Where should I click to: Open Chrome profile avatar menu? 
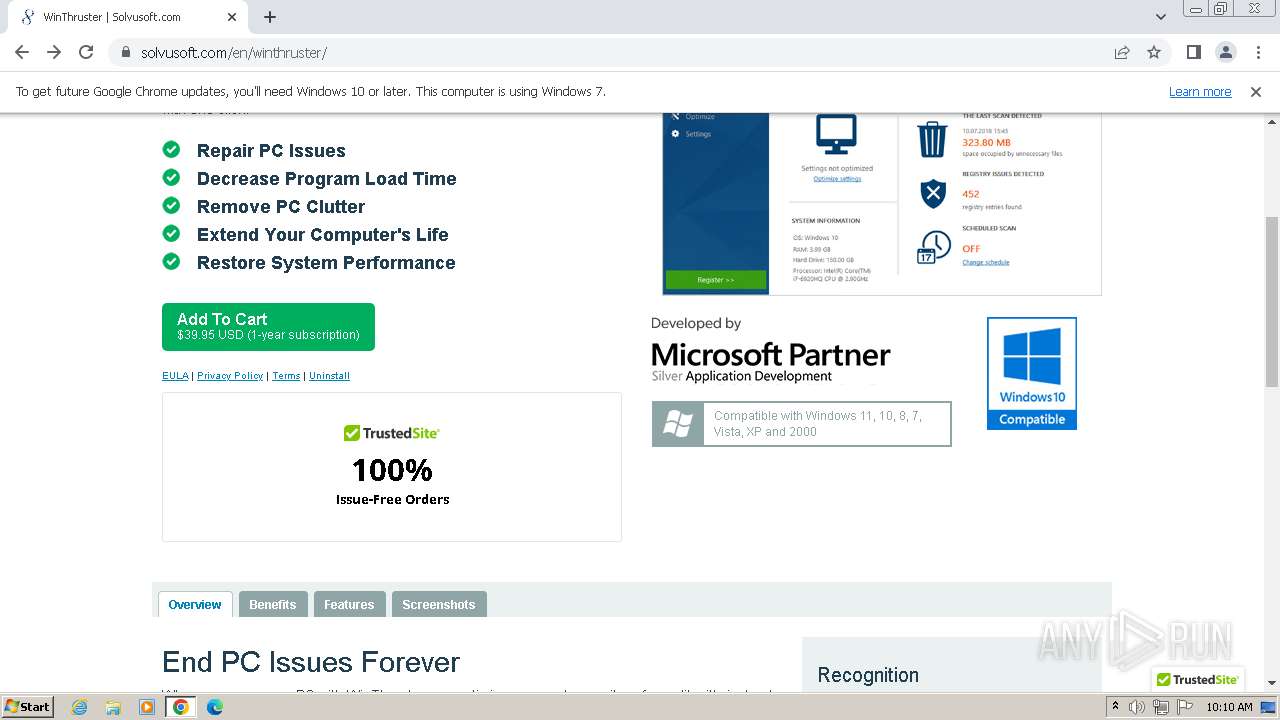(1226, 52)
